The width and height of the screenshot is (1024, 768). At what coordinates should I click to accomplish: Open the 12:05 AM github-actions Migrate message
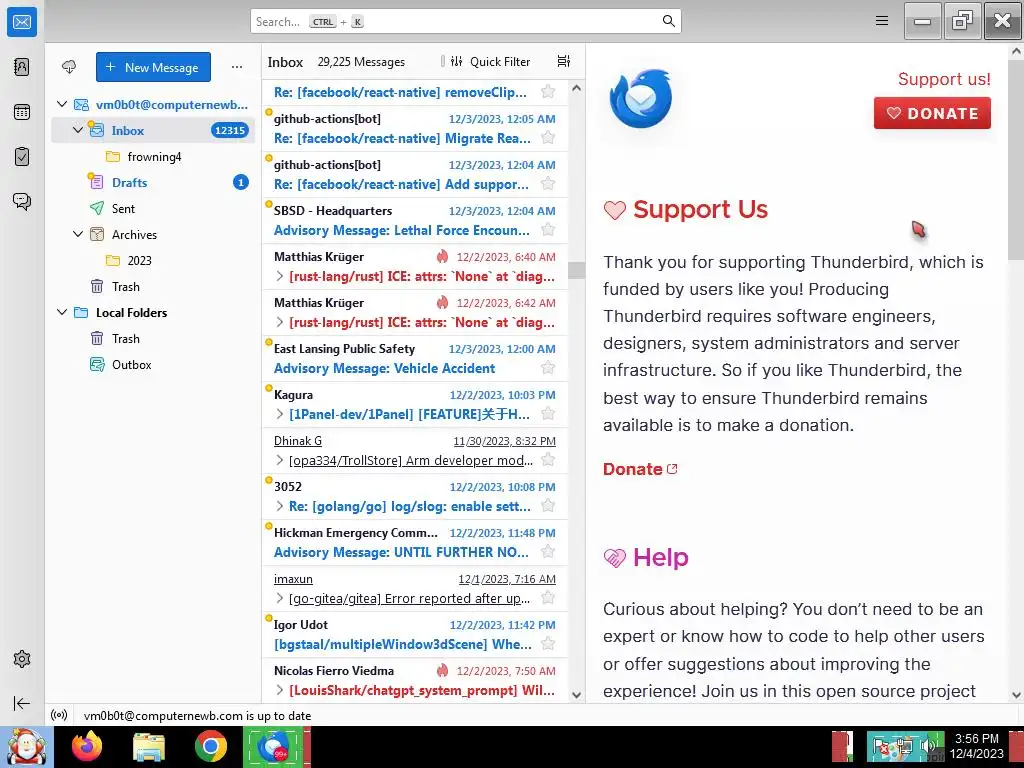pyautogui.click(x=415, y=129)
